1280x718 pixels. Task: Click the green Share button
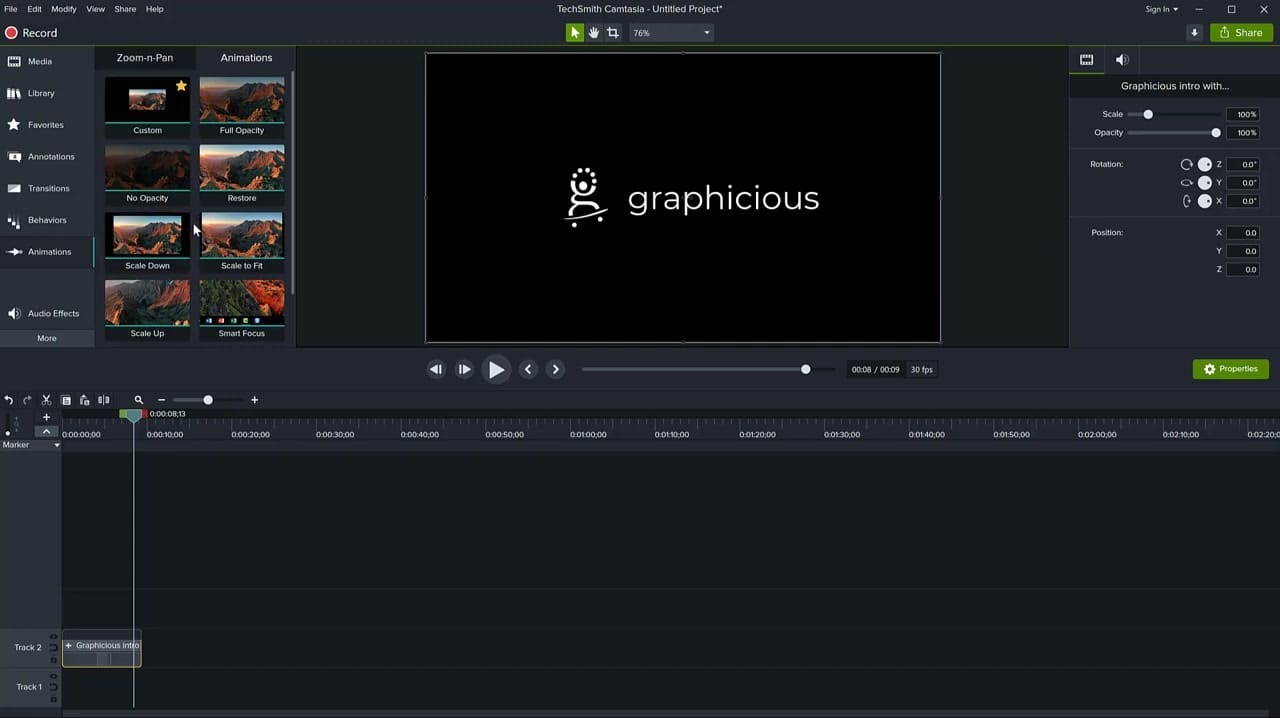coord(1240,32)
